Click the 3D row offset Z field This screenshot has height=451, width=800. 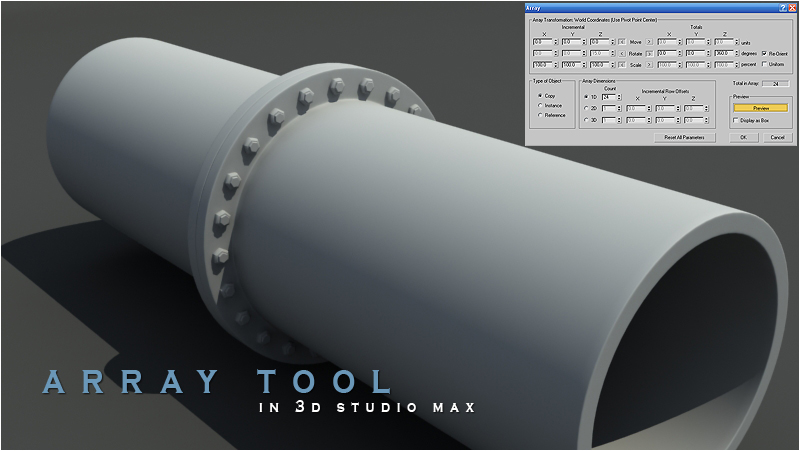[693, 120]
